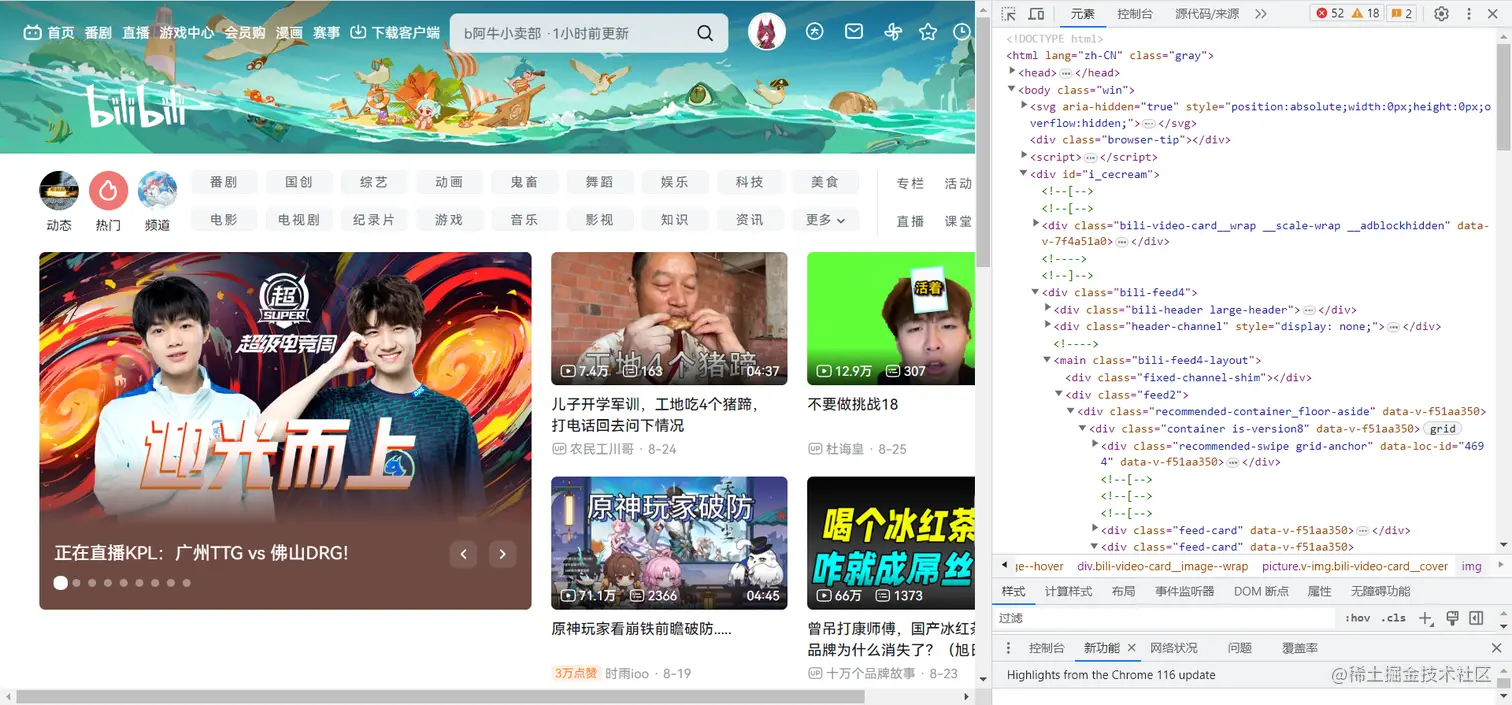The width and height of the screenshot is (1512, 705).
Task: Click the search magnifier icon in bilibili search box
Action: point(705,33)
